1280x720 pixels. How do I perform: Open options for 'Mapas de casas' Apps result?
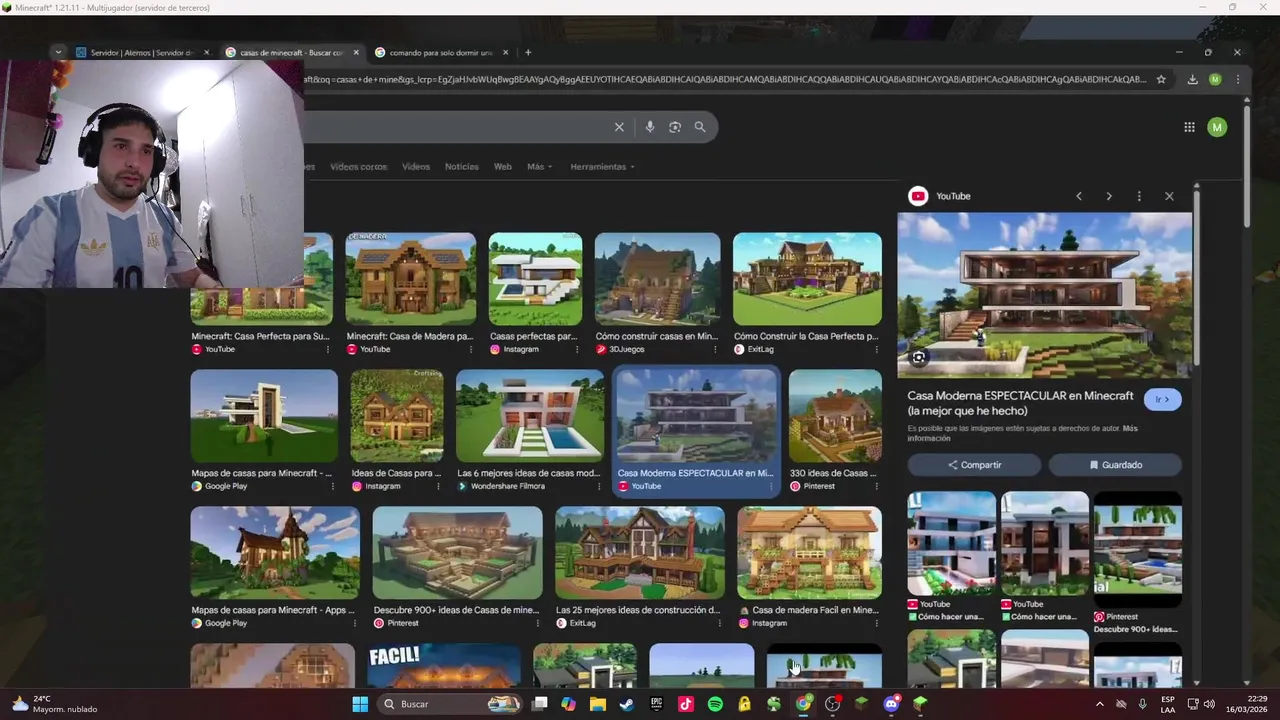pos(355,623)
